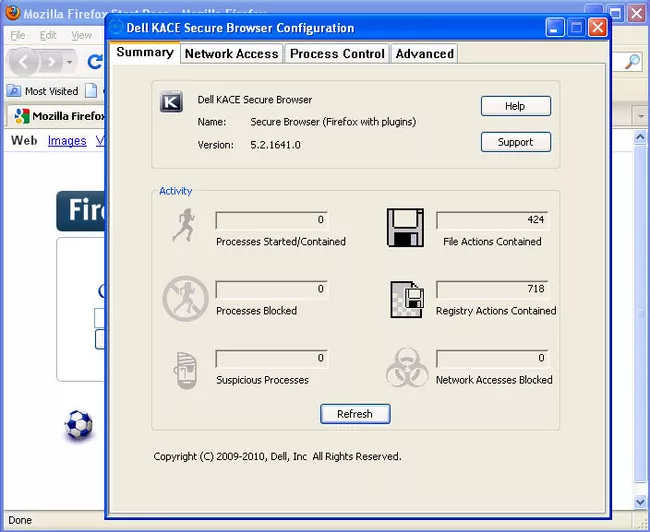This screenshot has width=650, height=532.
Task: Click the Processes Blocked value field
Action: click(272, 289)
